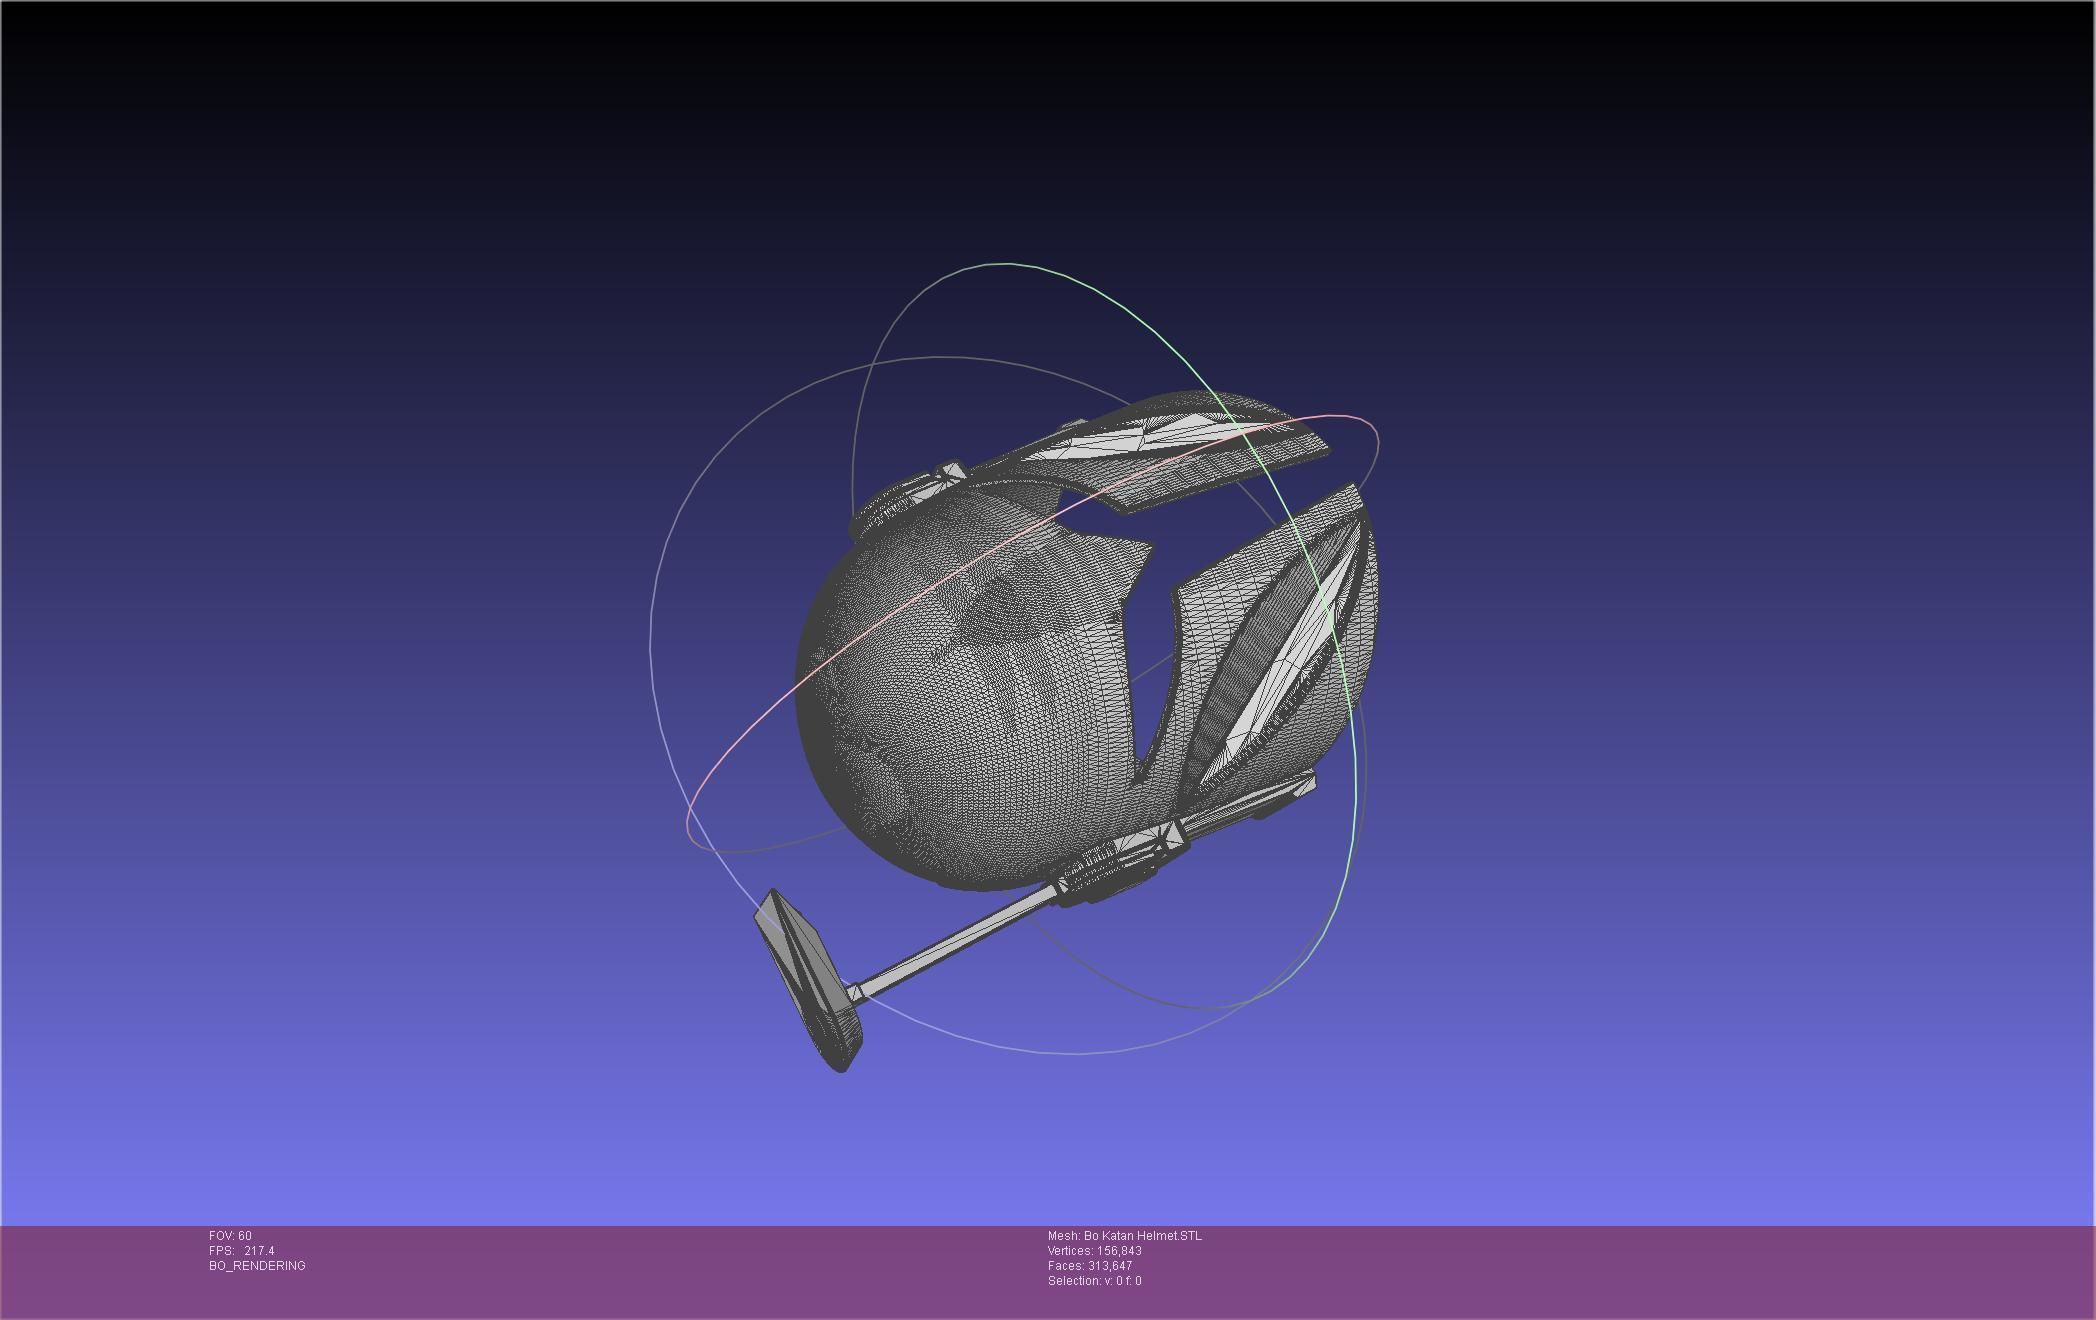Click the BO_RENDERING status label
The width and height of the screenshot is (2096, 1320).
click(257, 1266)
